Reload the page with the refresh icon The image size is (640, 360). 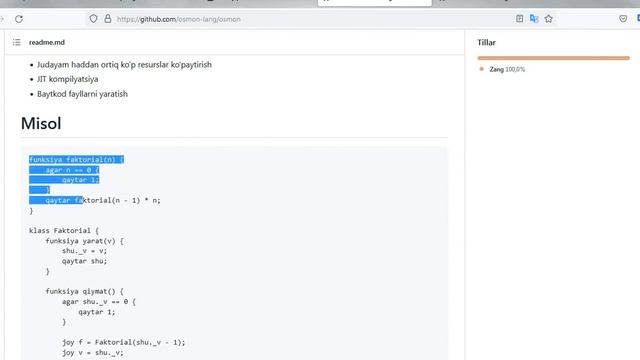19,19
